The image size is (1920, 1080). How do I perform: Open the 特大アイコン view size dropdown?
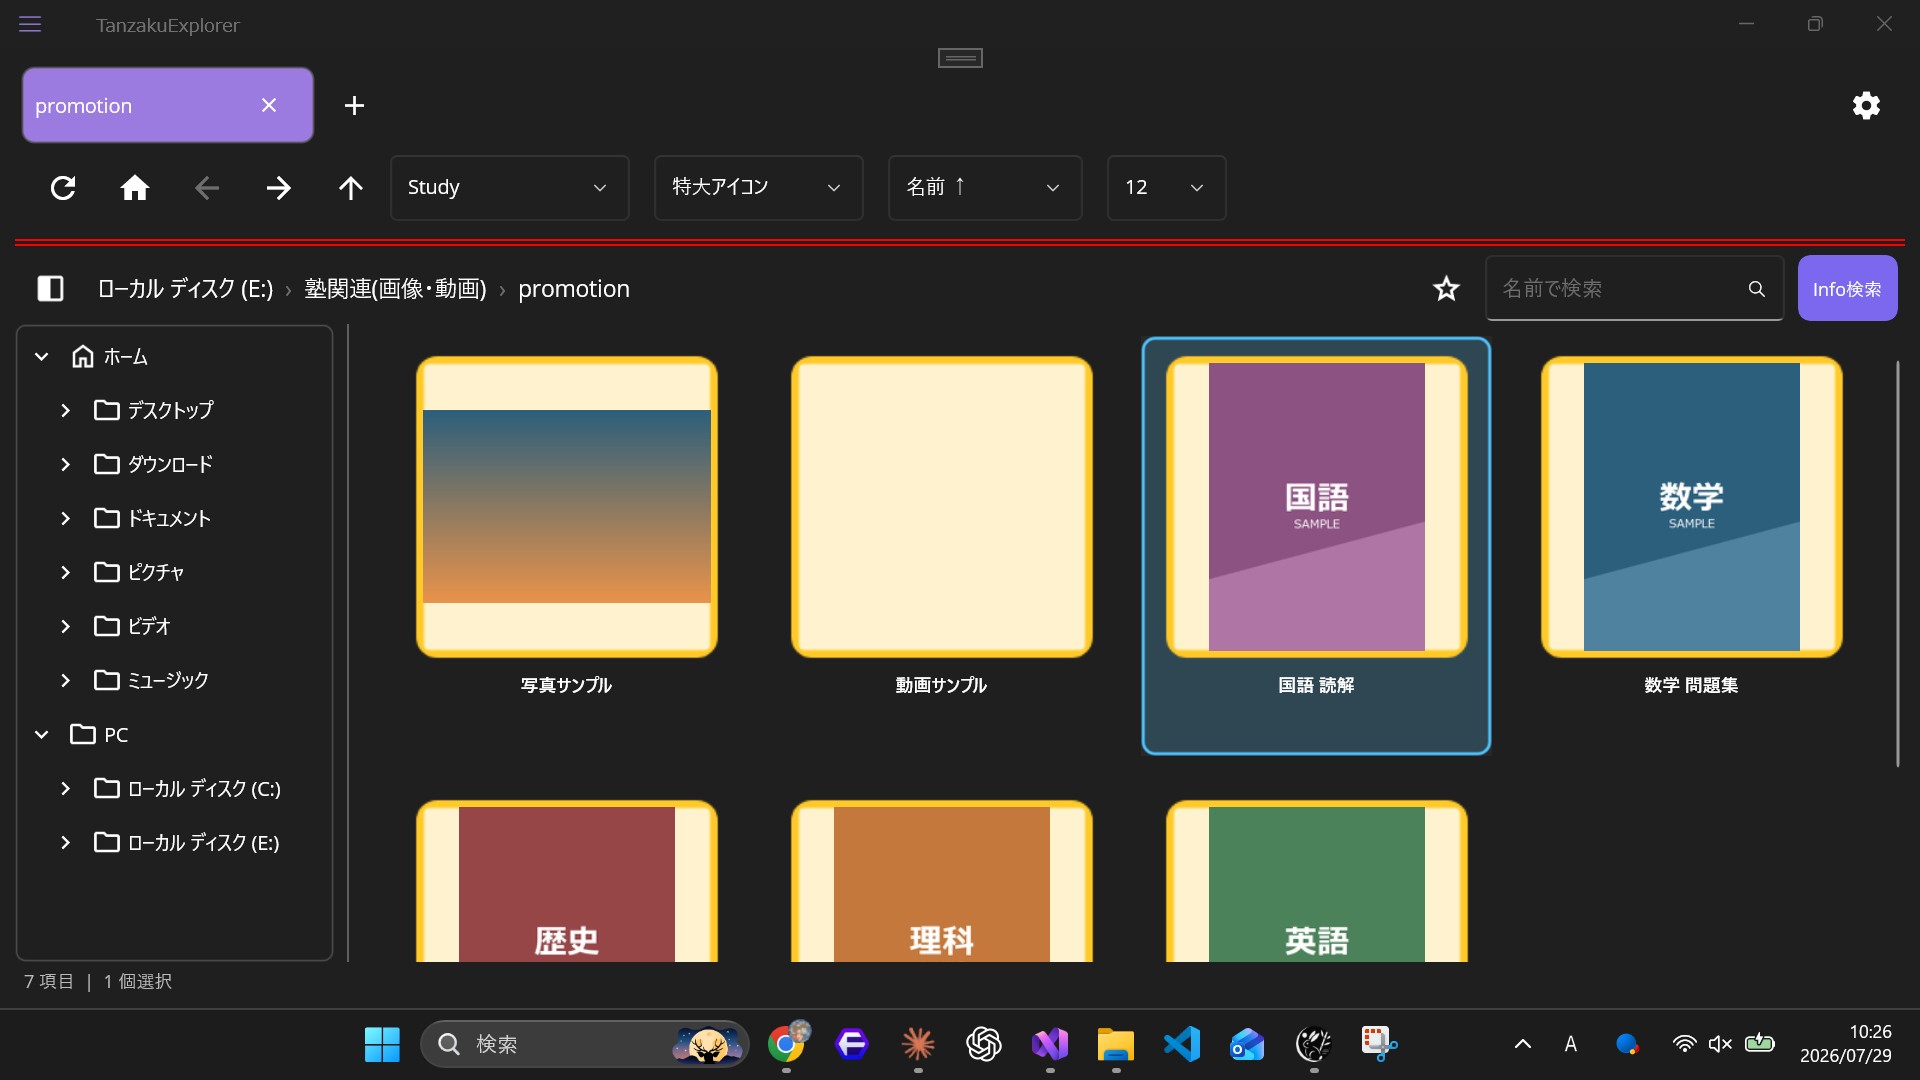[758, 187]
